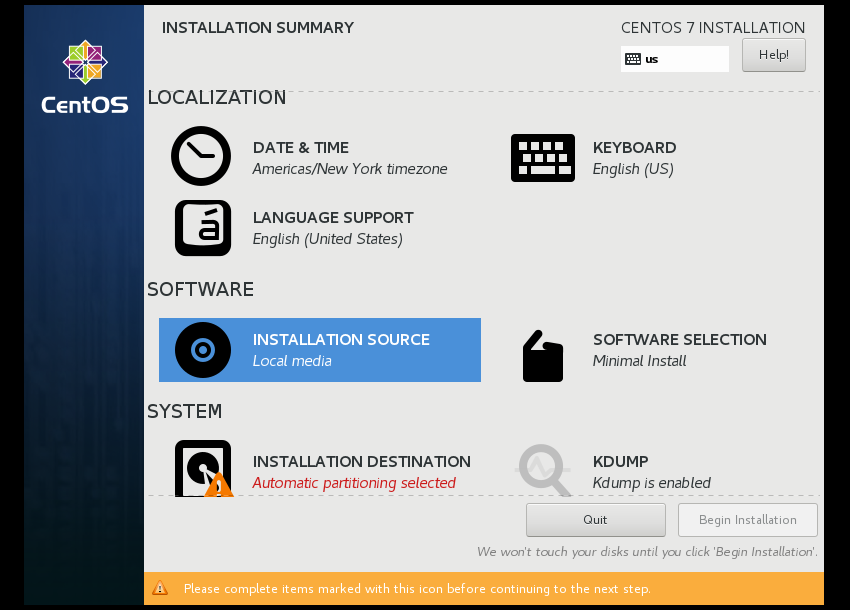Click the Help! button

774,55
